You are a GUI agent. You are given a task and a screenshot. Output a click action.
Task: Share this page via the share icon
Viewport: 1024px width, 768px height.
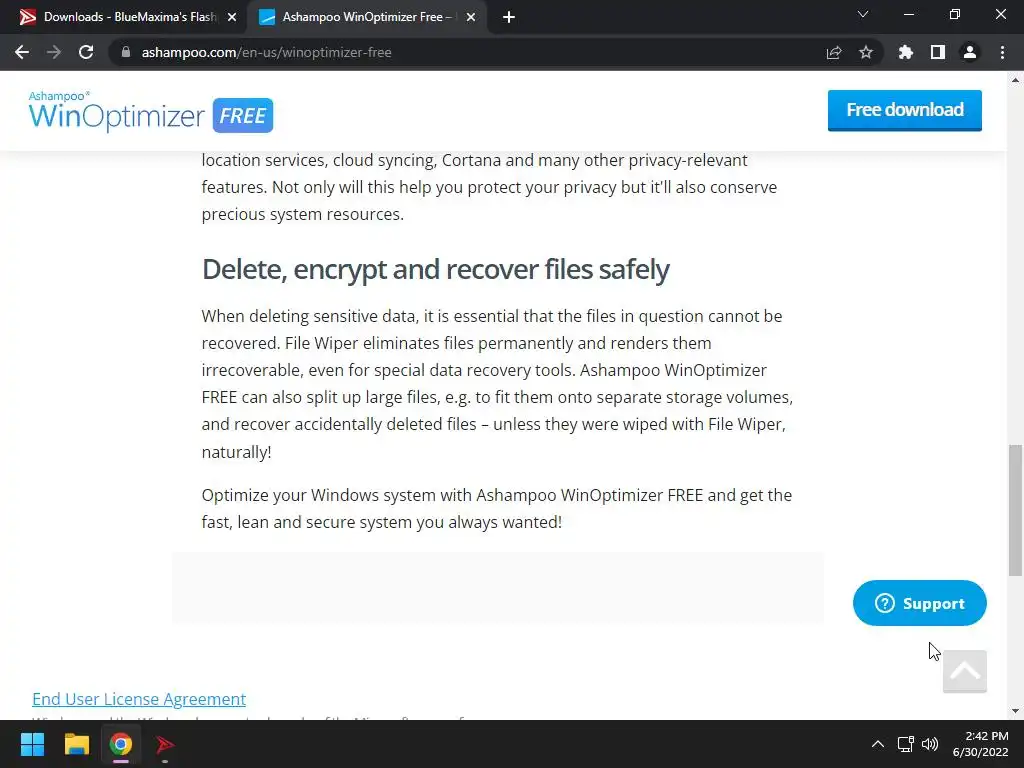[834, 52]
